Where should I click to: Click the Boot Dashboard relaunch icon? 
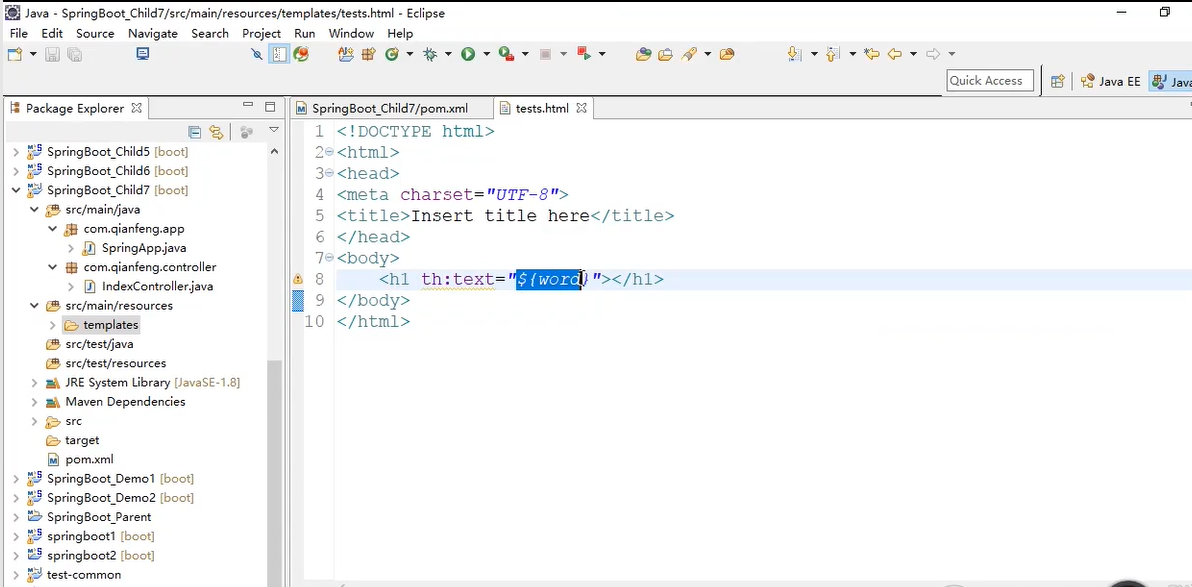coord(585,54)
